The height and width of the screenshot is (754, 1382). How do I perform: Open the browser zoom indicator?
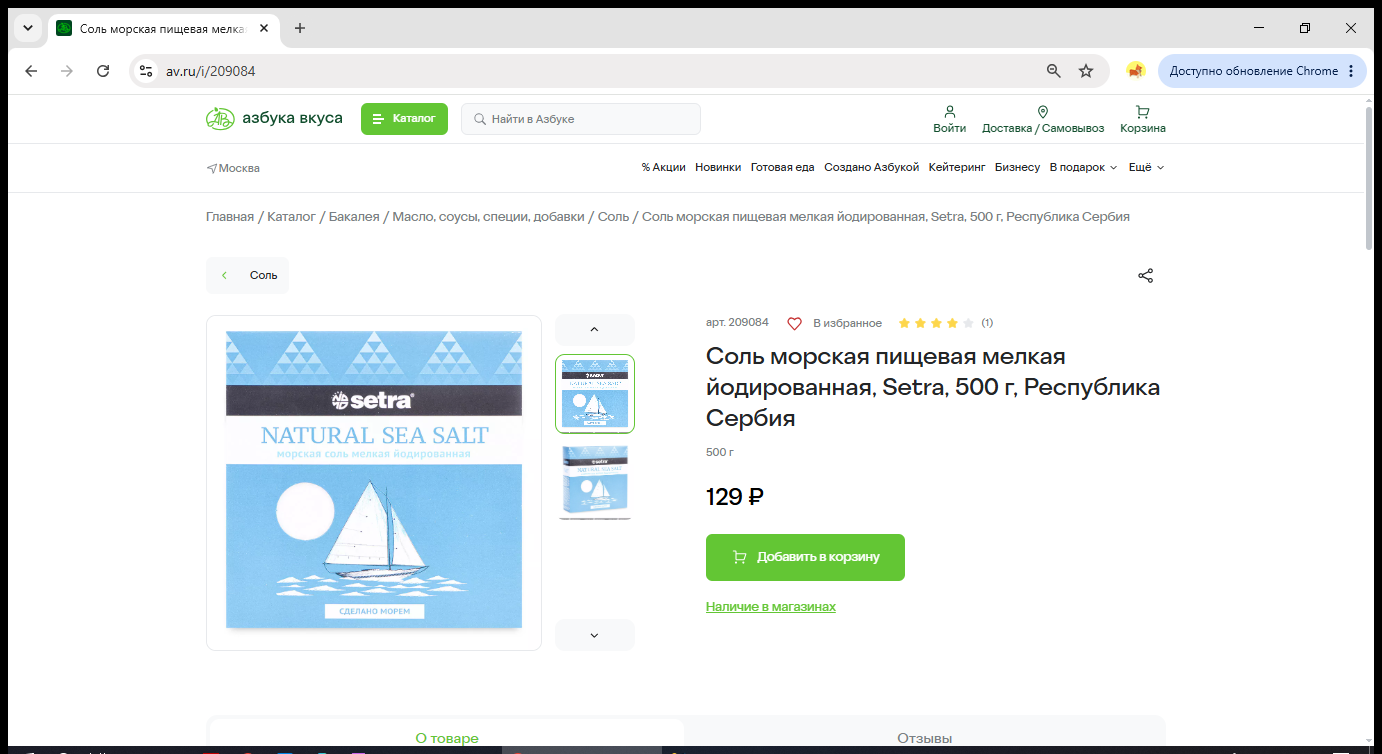pos(1053,71)
